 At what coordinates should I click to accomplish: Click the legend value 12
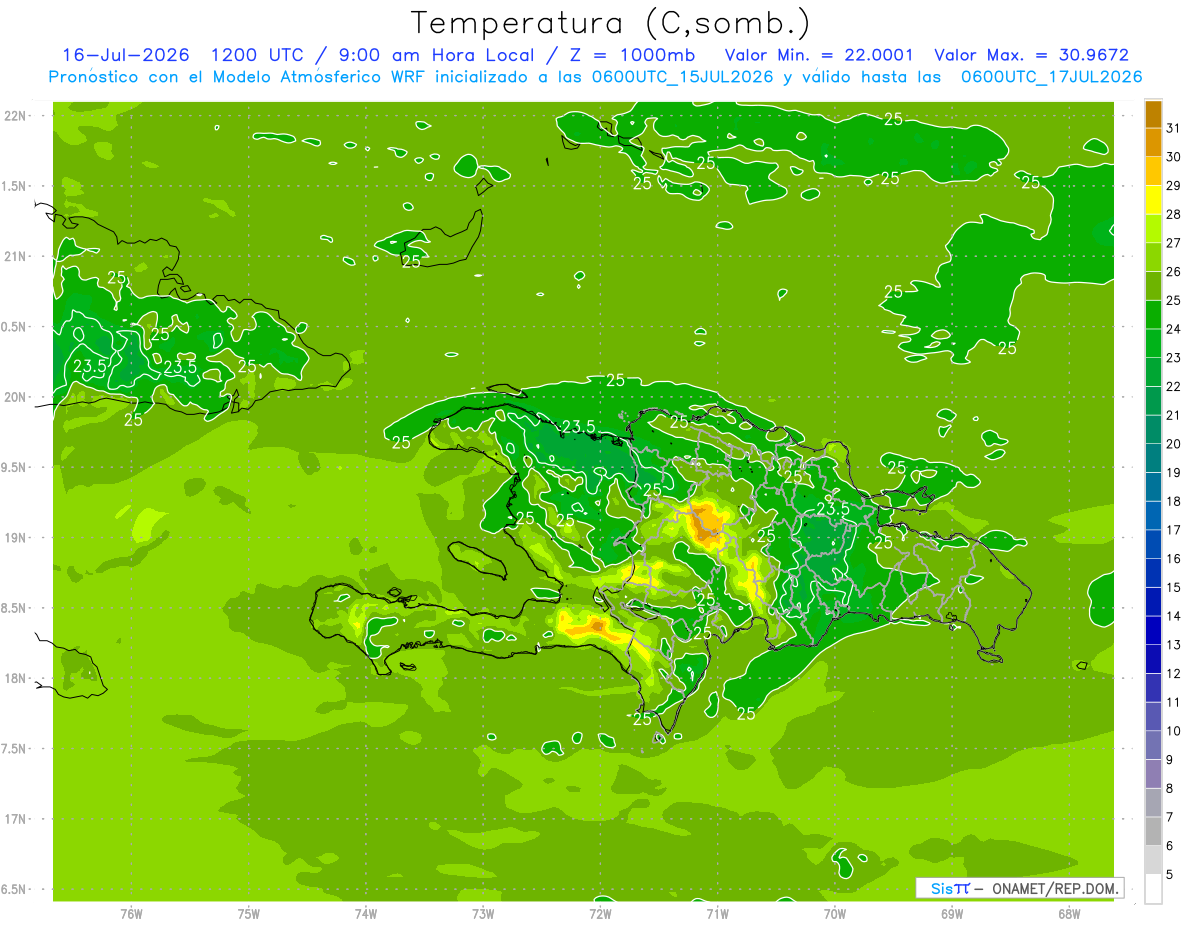tap(1173, 673)
